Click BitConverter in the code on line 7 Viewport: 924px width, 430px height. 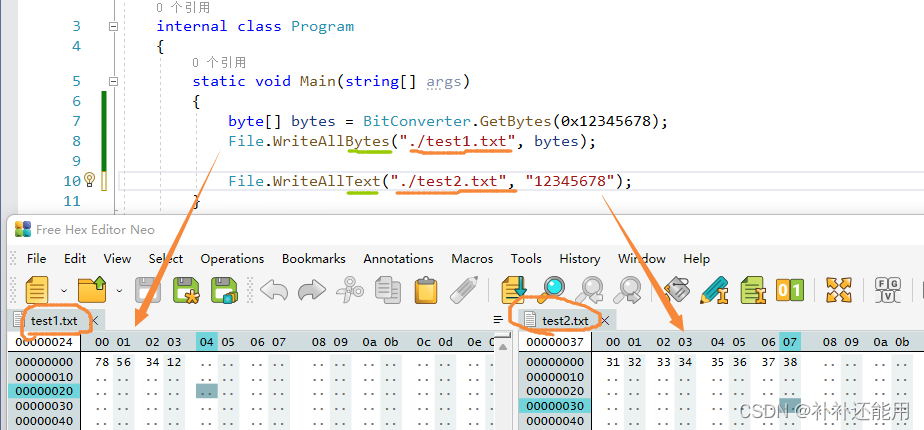click(x=416, y=121)
